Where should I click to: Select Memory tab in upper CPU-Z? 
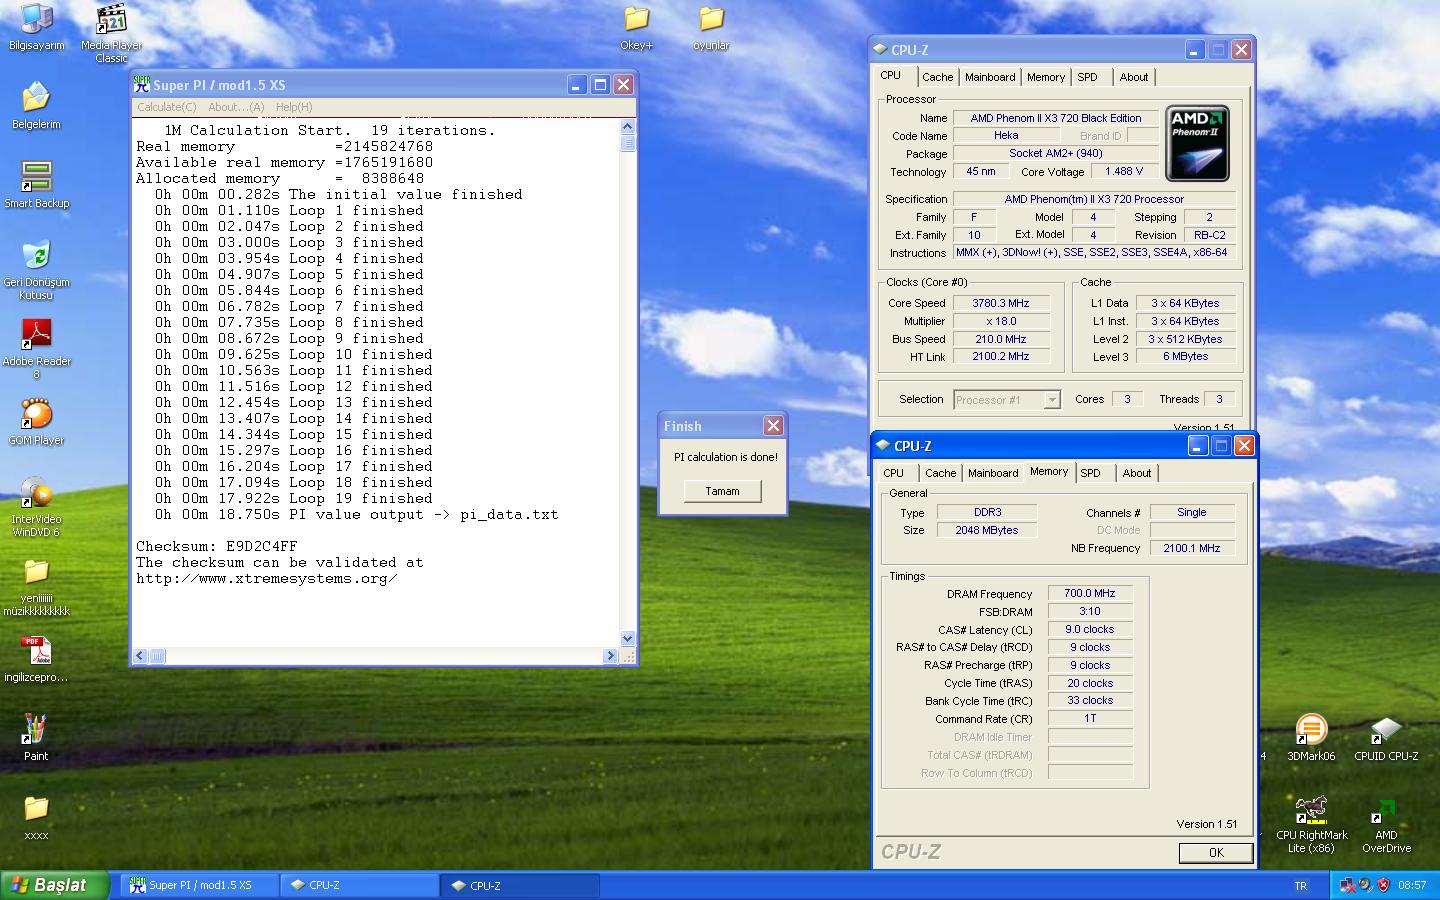click(x=1046, y=77)
